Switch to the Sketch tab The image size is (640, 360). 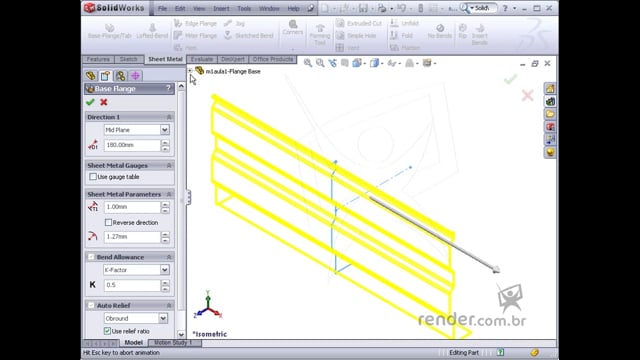coord(129,59)
